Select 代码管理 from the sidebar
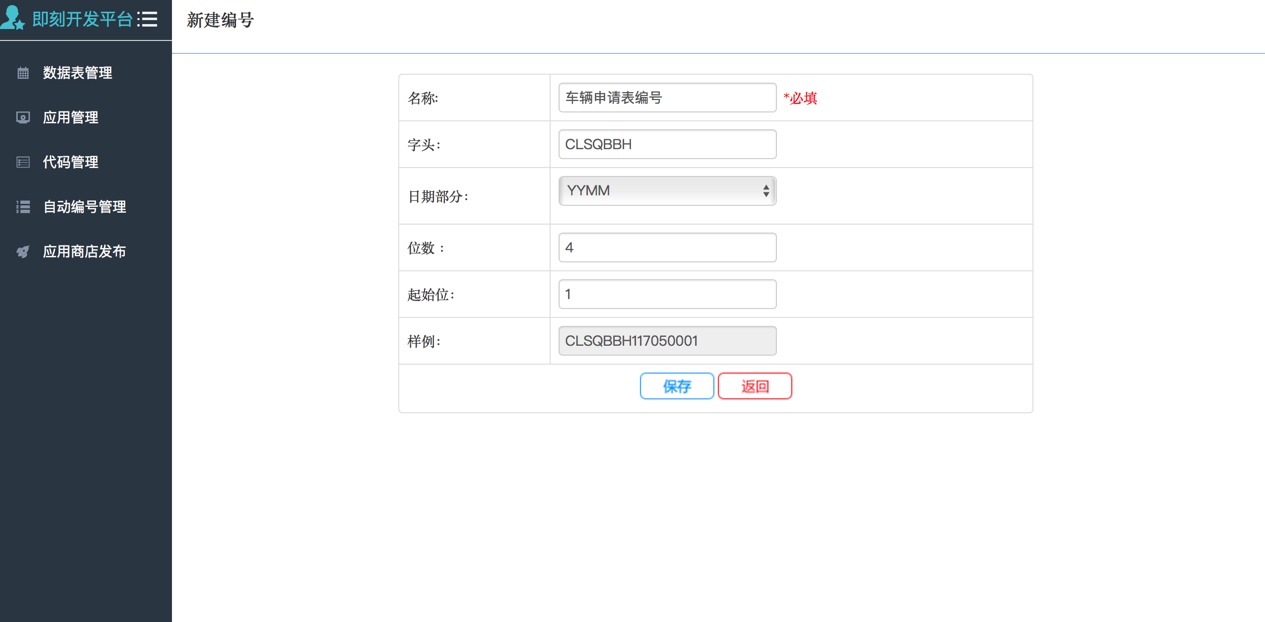This screenshot has width=1265, height=622. 70,162
